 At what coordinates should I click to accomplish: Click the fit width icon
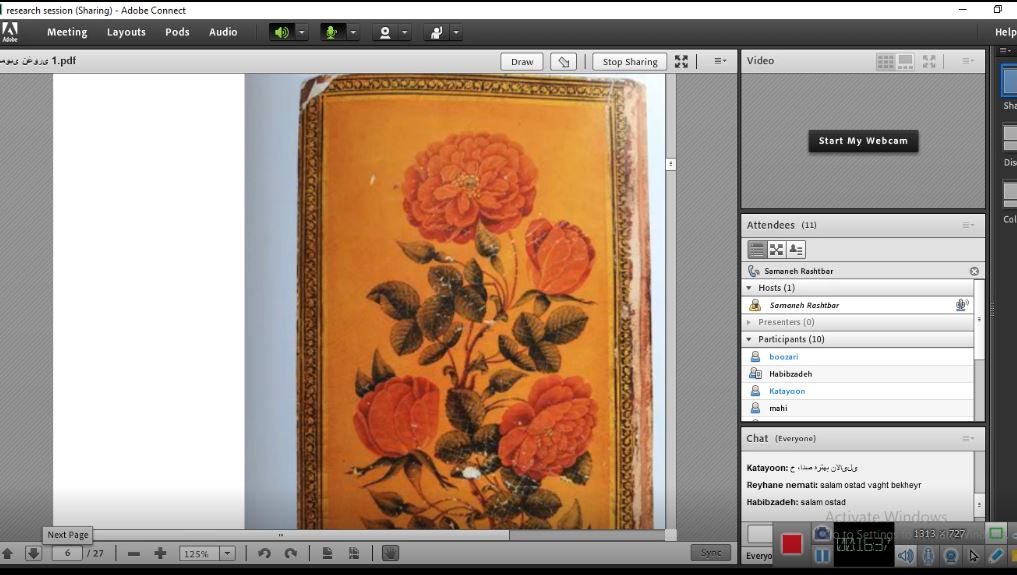click(x=353, y=554)
